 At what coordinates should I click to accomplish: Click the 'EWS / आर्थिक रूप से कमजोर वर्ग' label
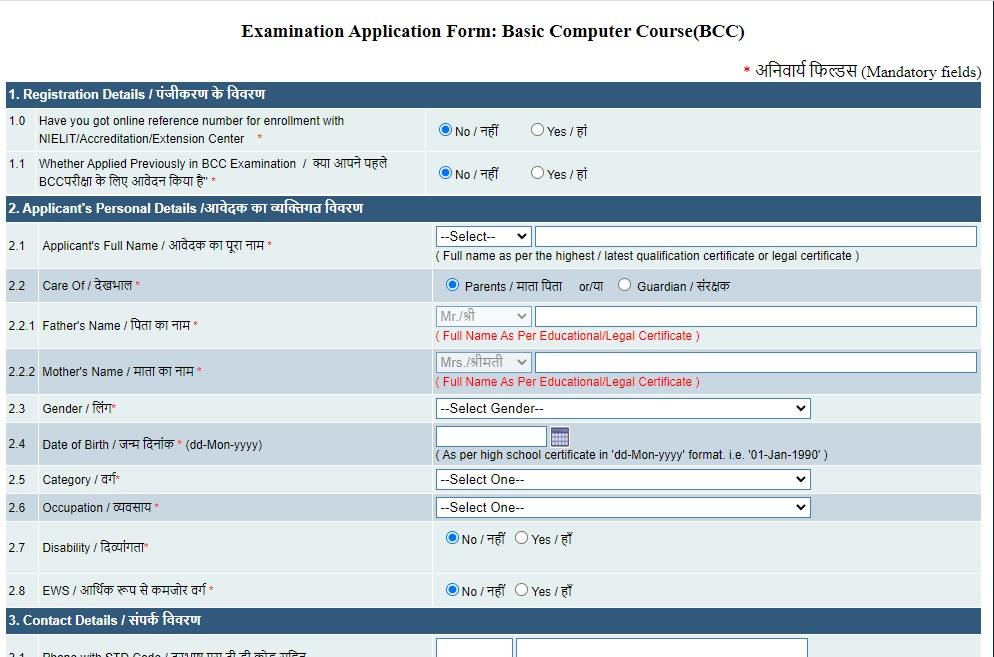127,590
